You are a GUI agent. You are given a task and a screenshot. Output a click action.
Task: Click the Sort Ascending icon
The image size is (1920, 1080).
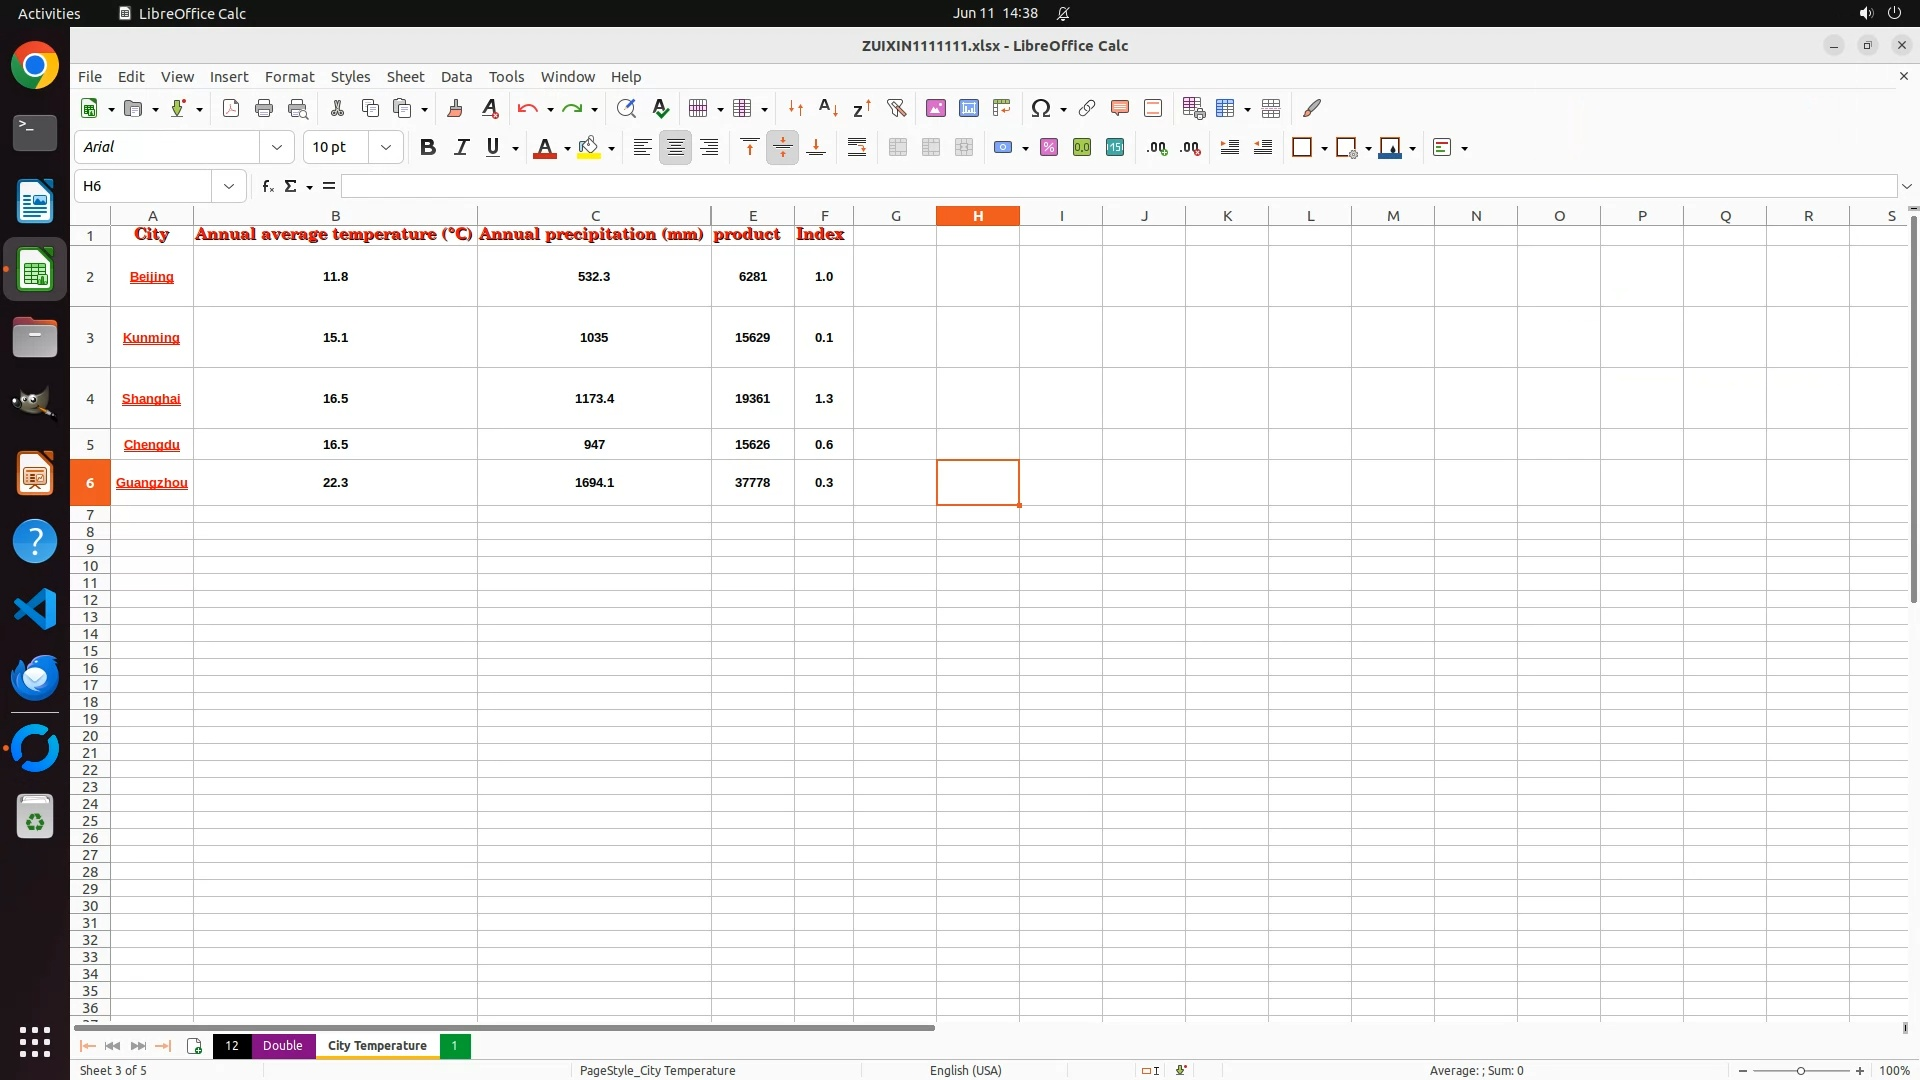(828, 108)
